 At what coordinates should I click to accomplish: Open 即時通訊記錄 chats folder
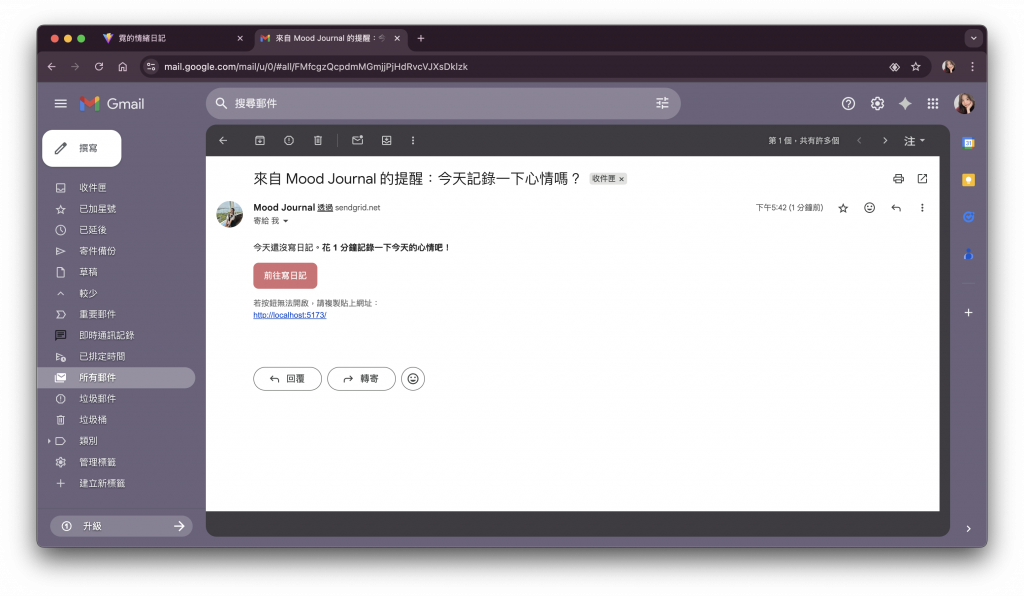point(106,335)
